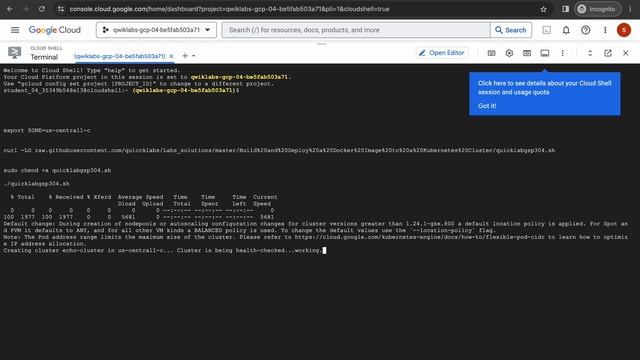Open the console settings three-dot menu
Image resolution: width=640 pixels, height=360 pixels.
click(605, 30)
